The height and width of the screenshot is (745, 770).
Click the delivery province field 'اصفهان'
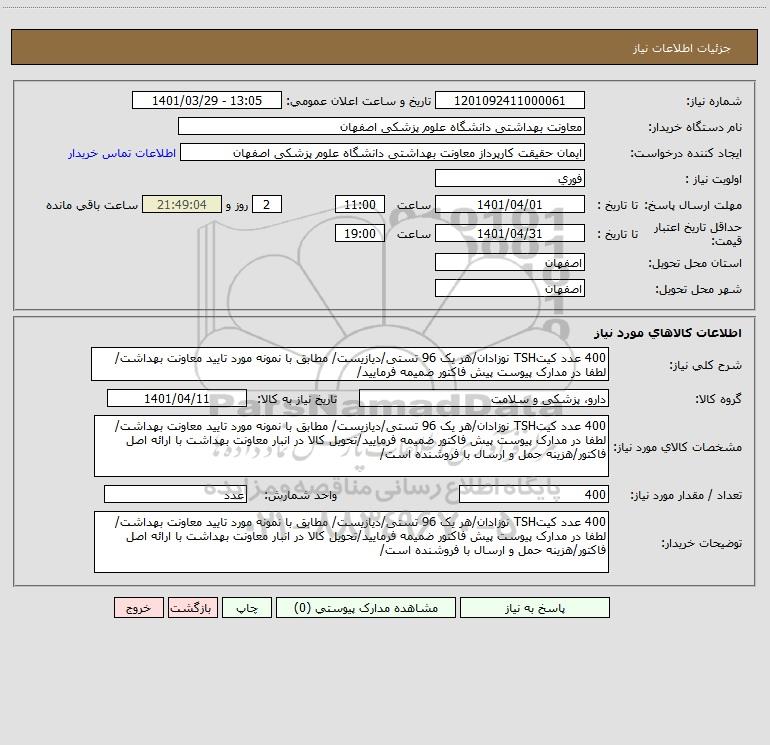coord(510,262)
